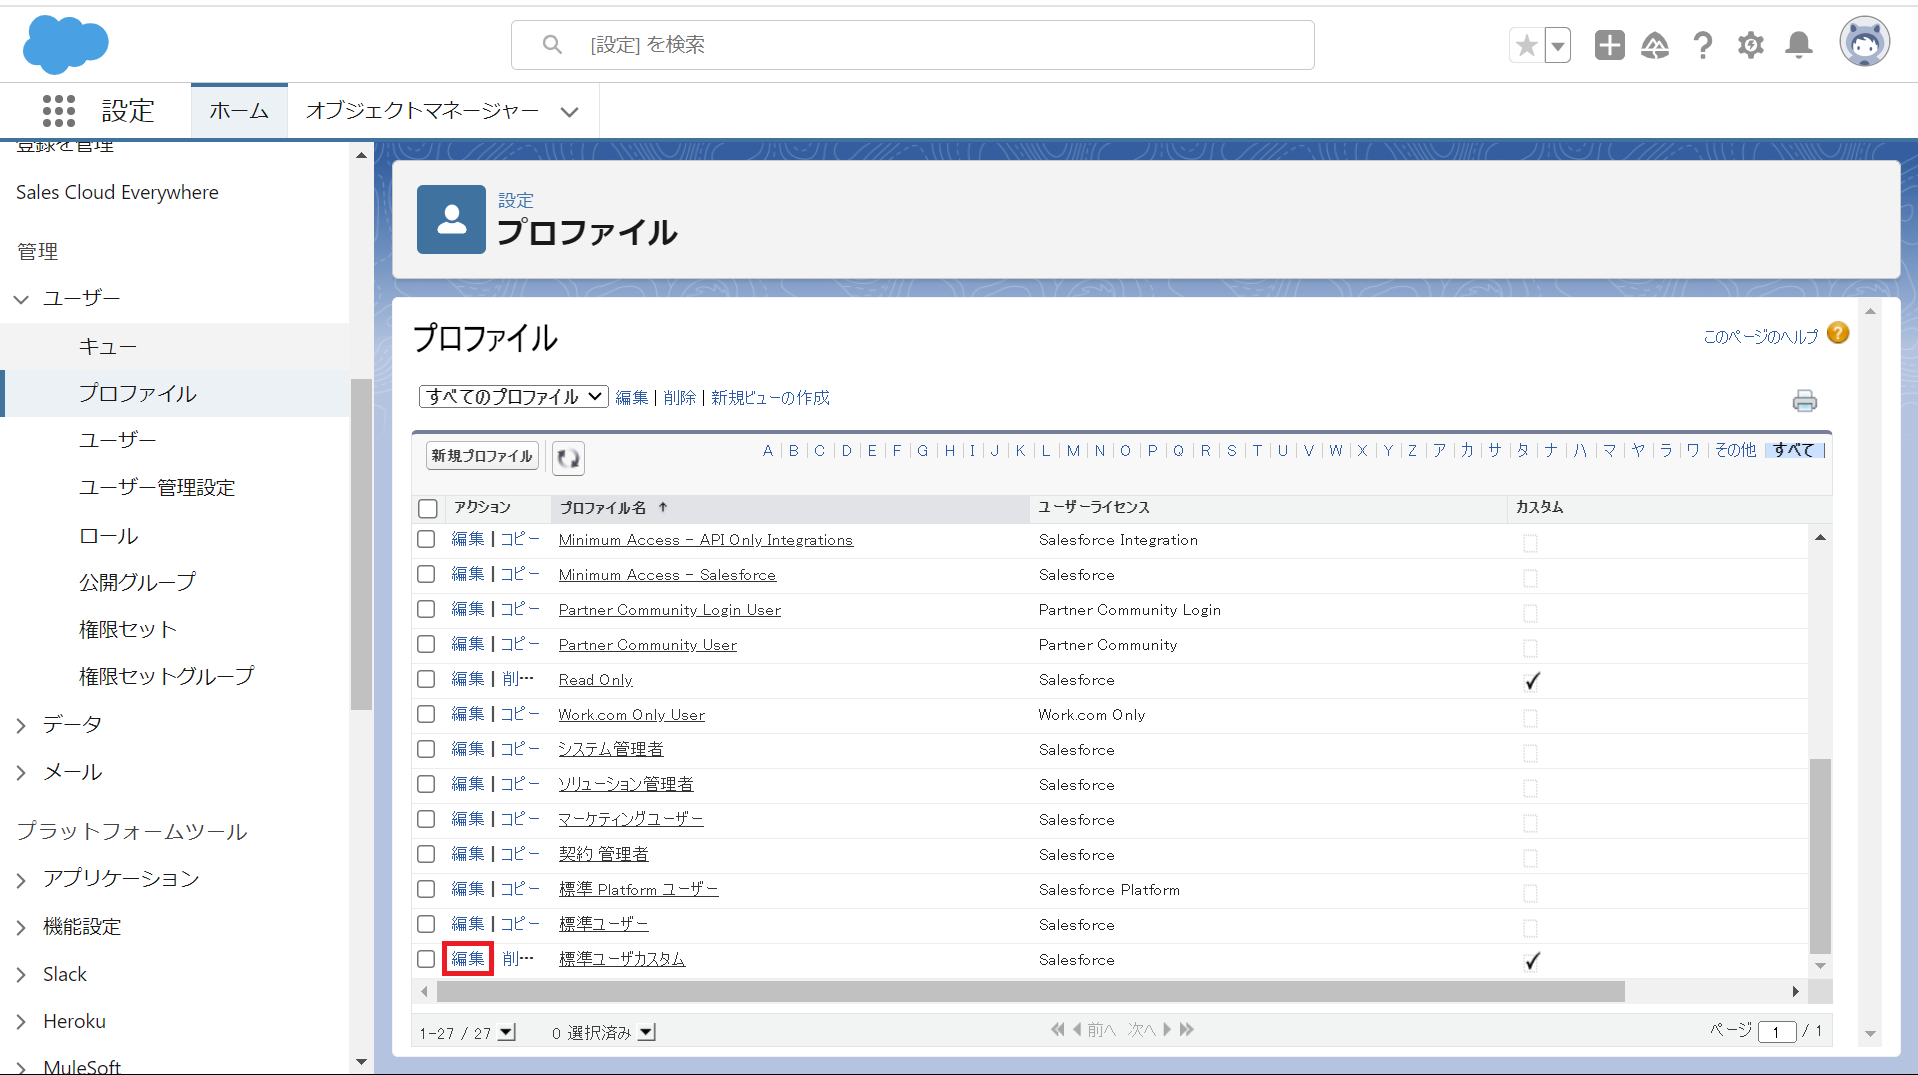The height and width of the screenshot is (1075, 1918).
Task: Expand the データ sidebar section
Action: click(21, 725)
